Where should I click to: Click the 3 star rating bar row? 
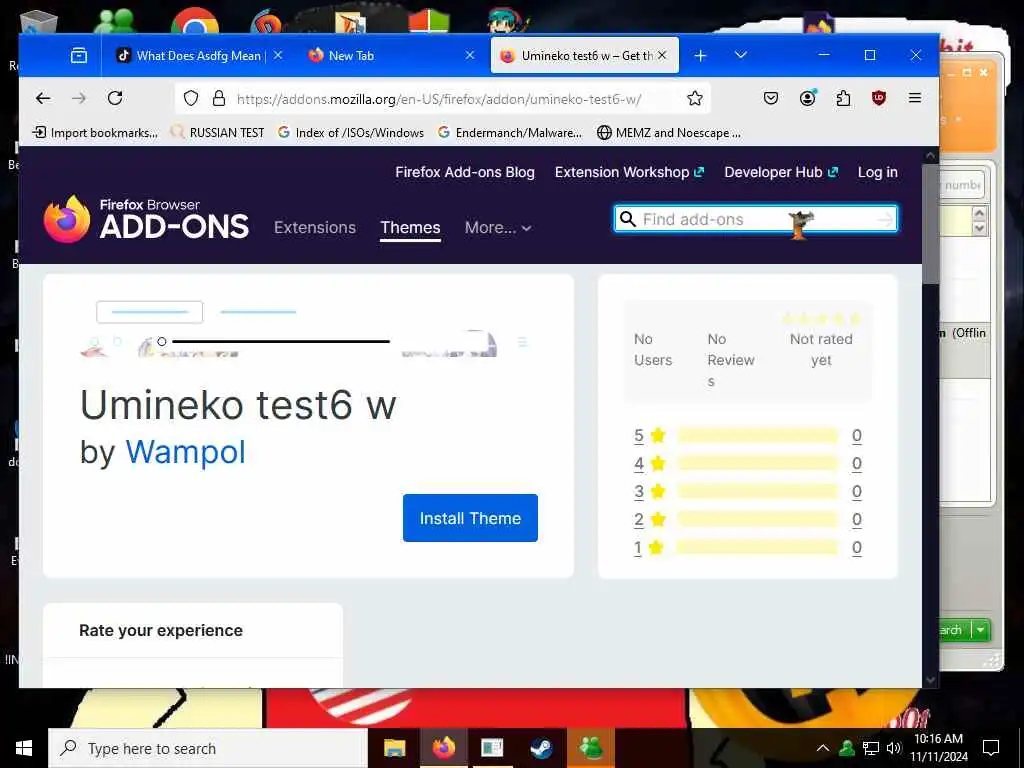point(748,492)
